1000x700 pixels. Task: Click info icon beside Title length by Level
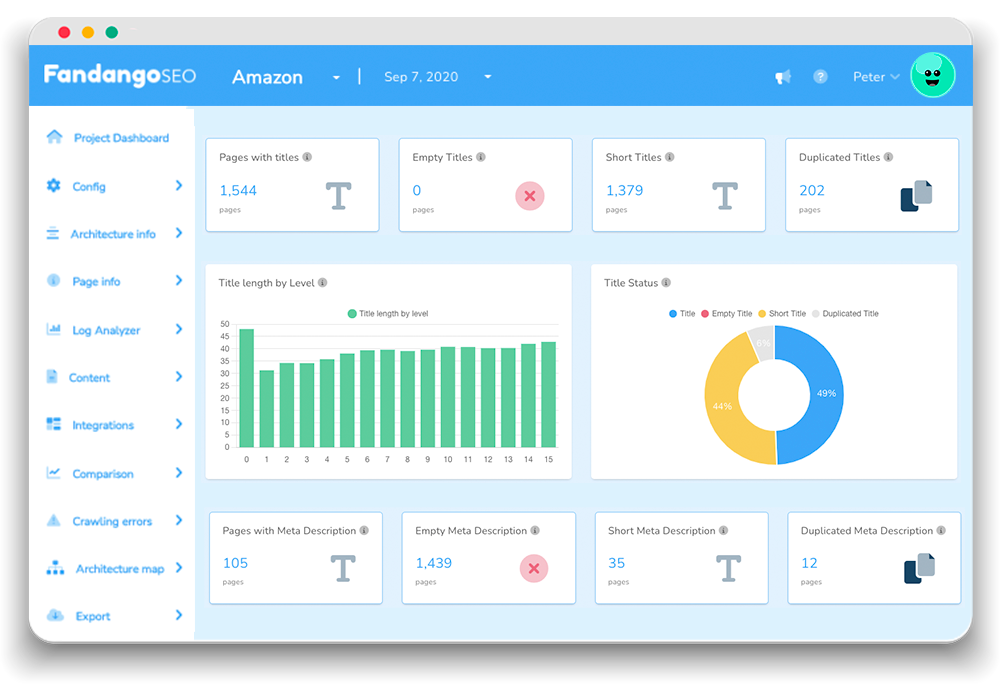tap(323, 282)
